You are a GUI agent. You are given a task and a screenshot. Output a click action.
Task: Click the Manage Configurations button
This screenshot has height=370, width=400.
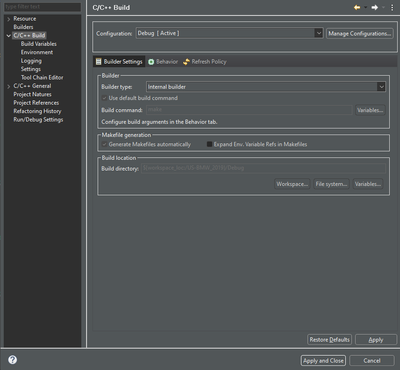(360, 33)
